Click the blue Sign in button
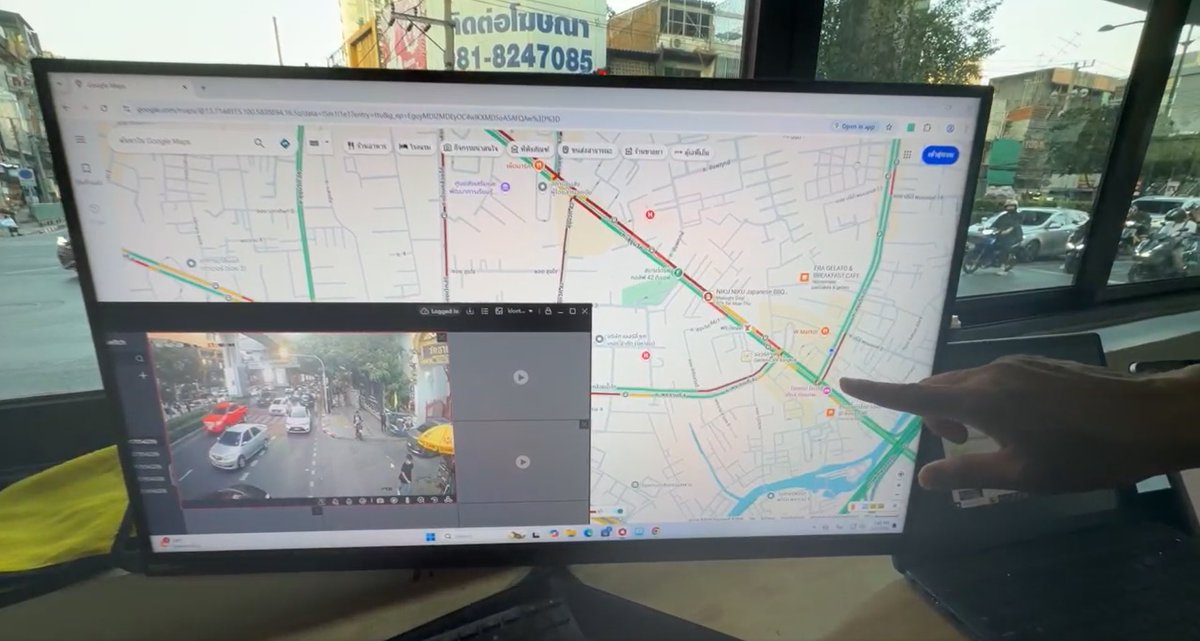The width and height of the screenshot is (1200, 641). click(x=940, y=155)
